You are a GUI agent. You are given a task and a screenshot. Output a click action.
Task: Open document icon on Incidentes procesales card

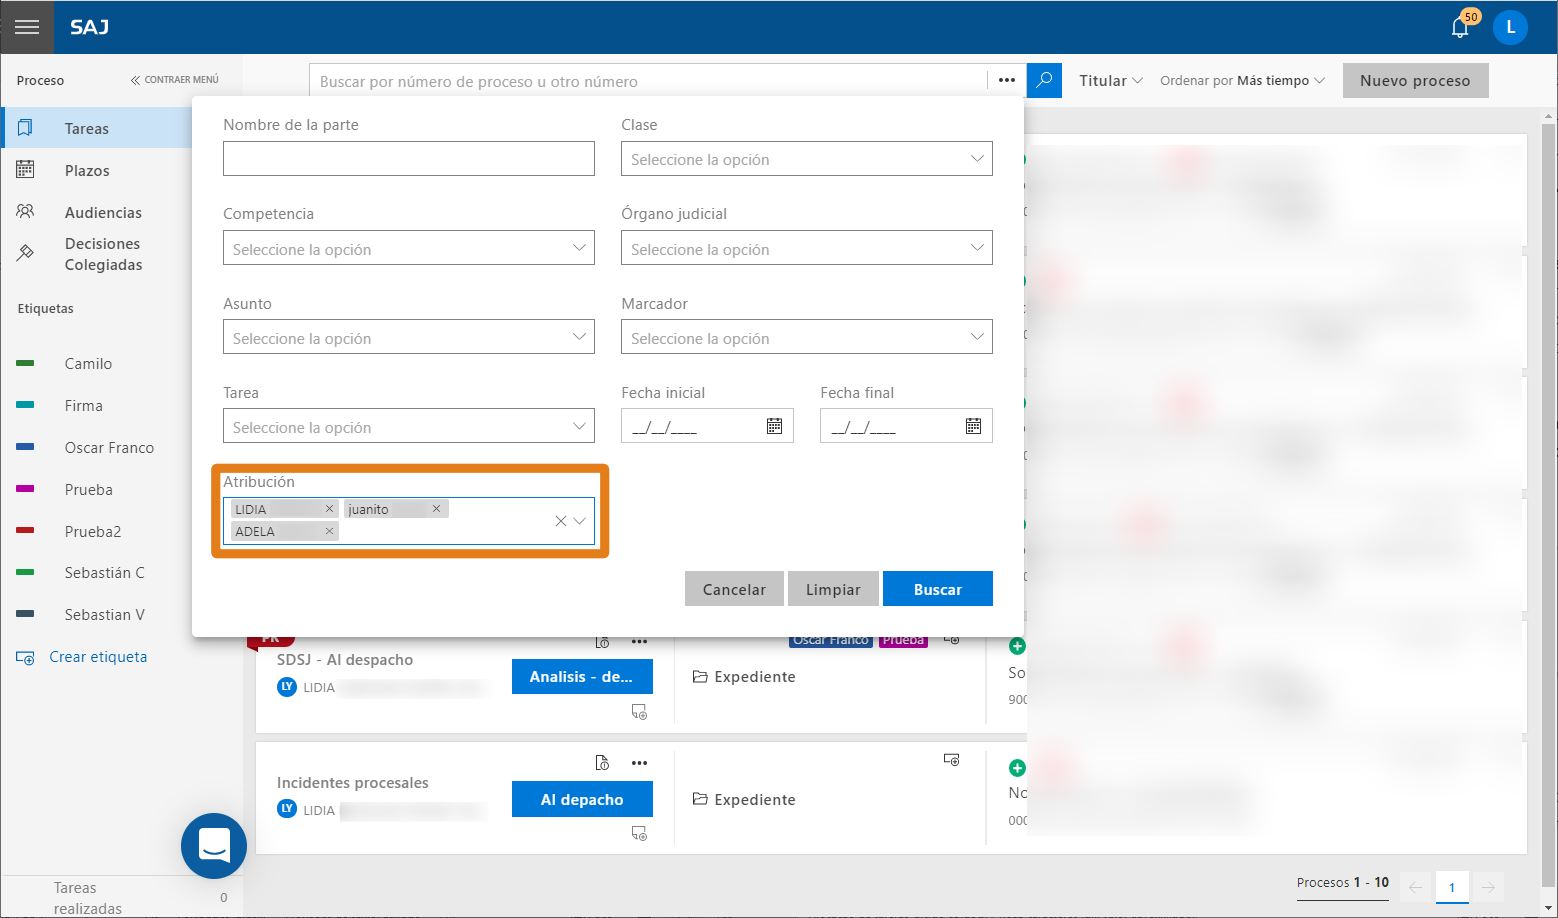(602, 763)
